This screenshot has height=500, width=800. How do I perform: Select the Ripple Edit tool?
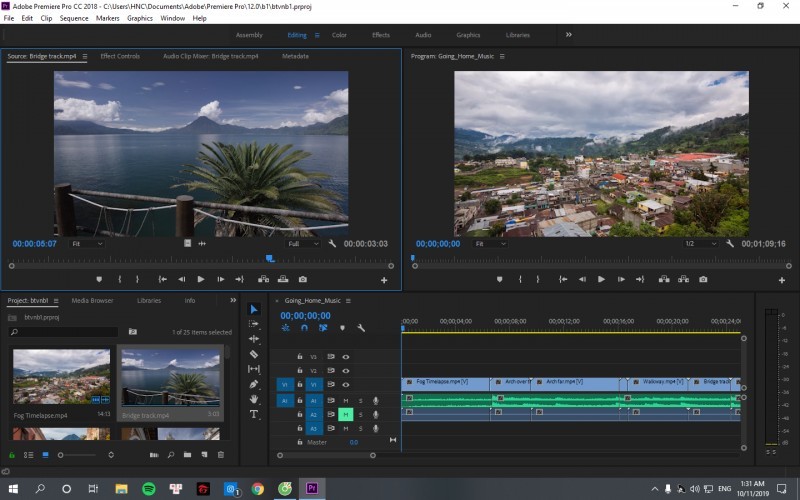click(254, 339)
